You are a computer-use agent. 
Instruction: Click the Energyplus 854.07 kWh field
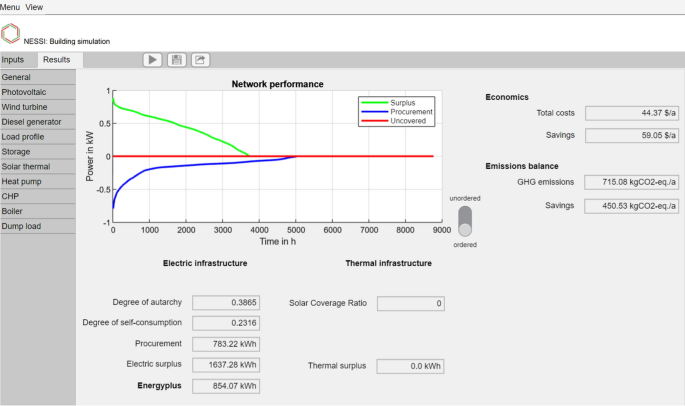point(226,386)
